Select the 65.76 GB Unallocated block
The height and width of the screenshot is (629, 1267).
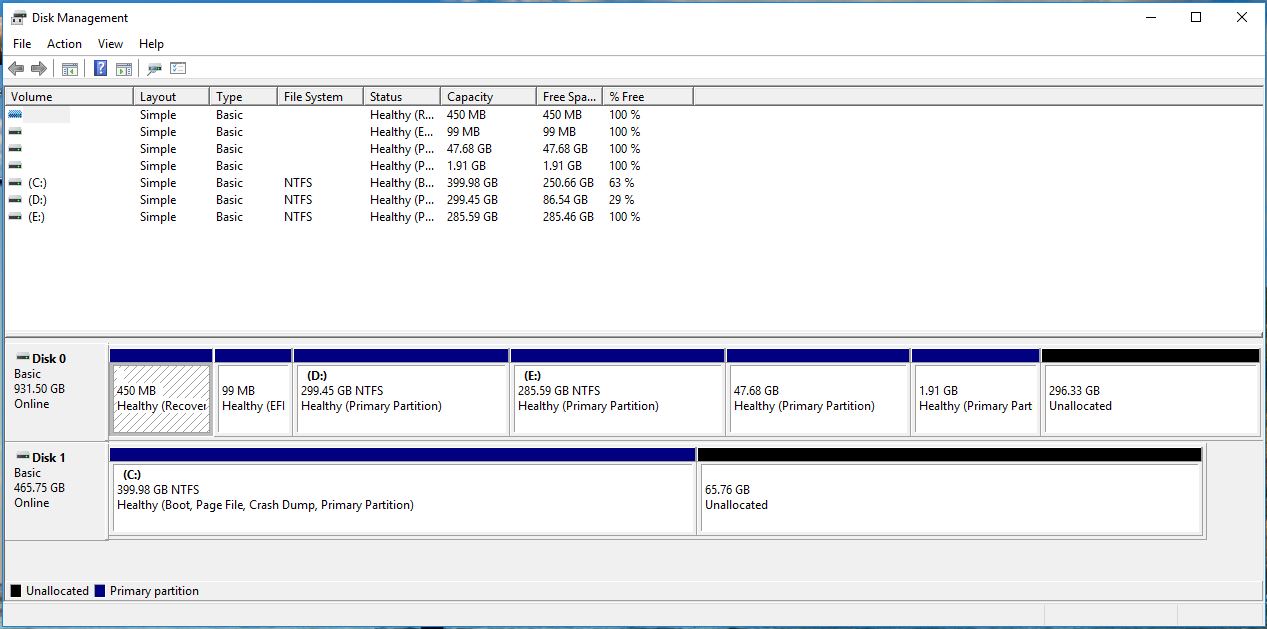(x=949, y=491)
